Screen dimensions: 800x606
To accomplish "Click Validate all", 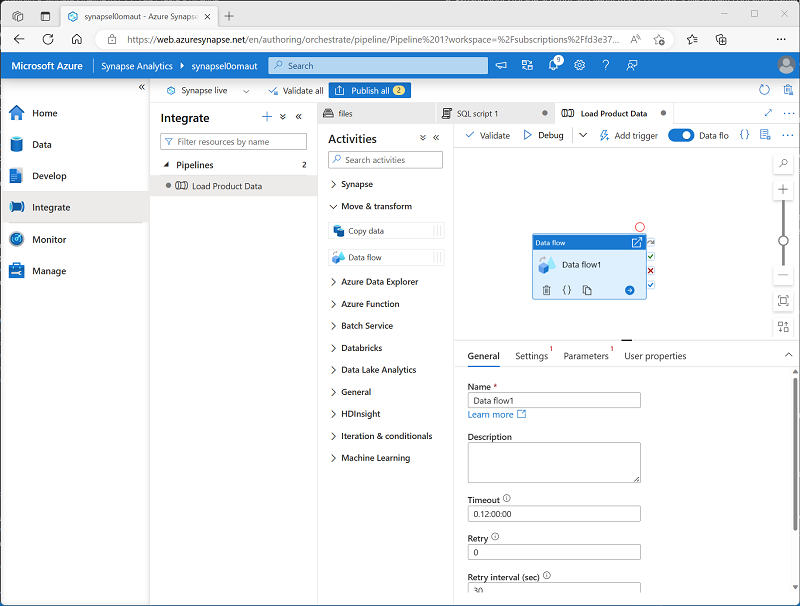I will click(296, 91).
